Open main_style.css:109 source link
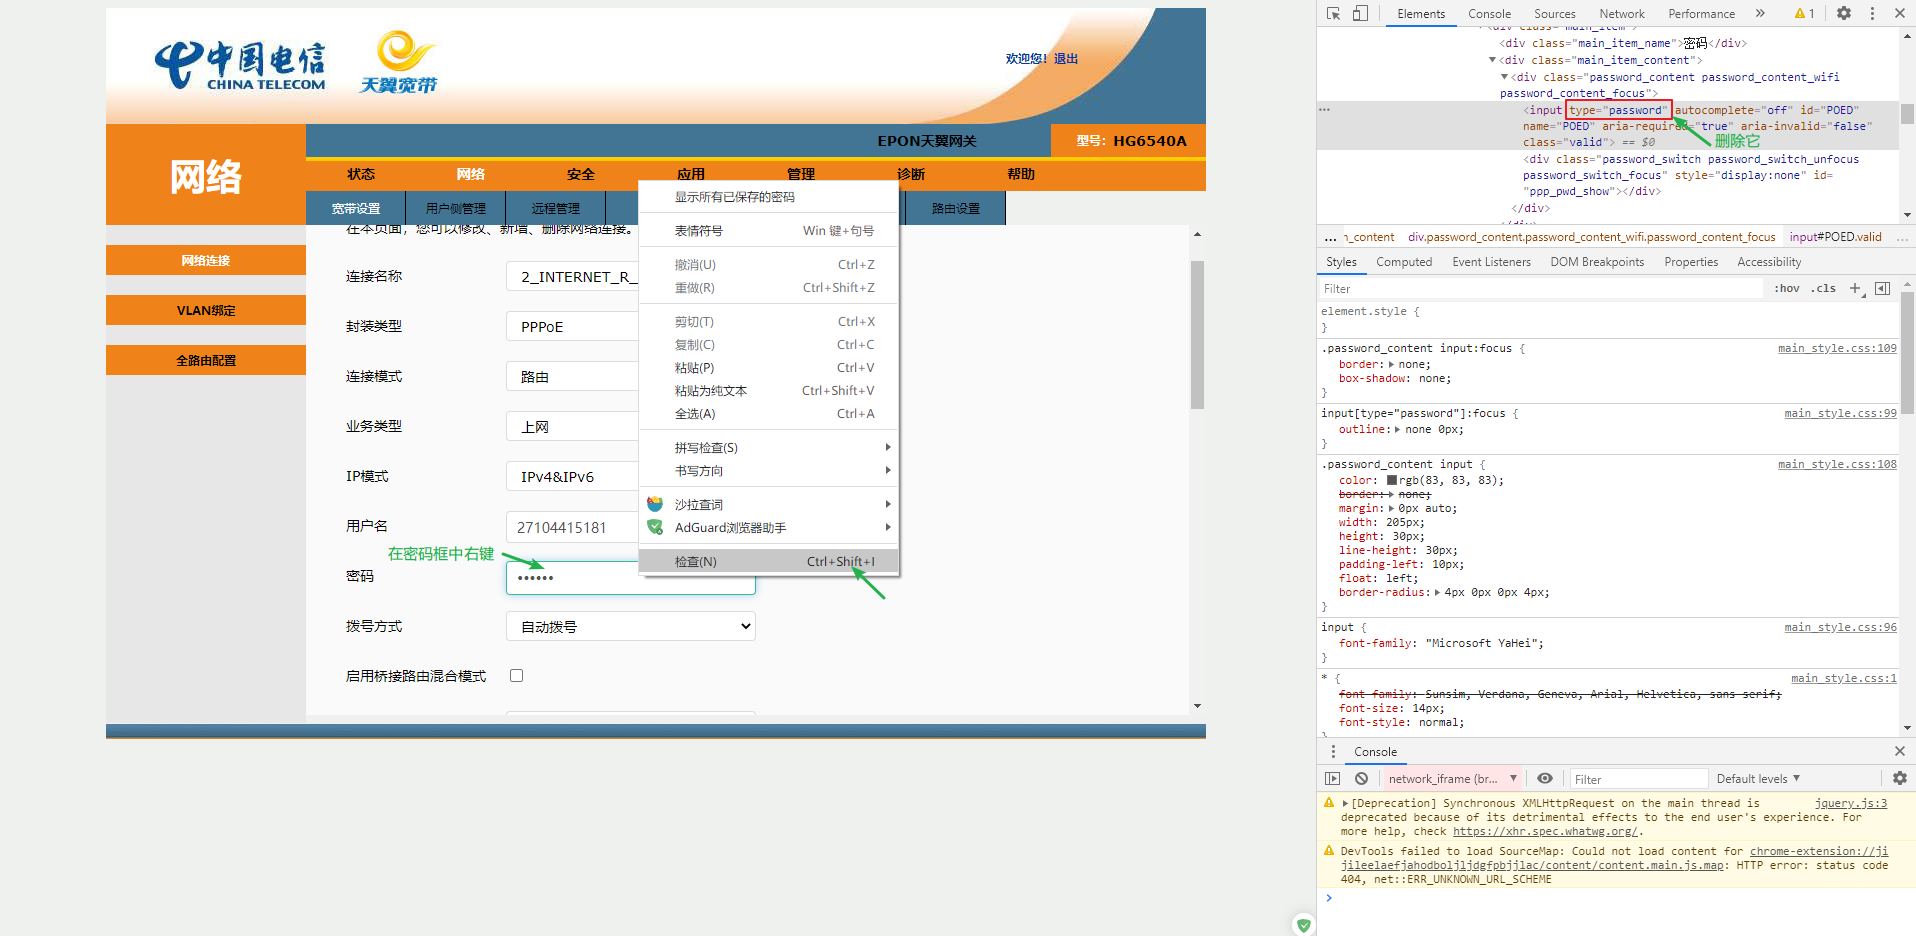The width and height of the screenshot is (1916, 936). click(x=1837, y=348)
